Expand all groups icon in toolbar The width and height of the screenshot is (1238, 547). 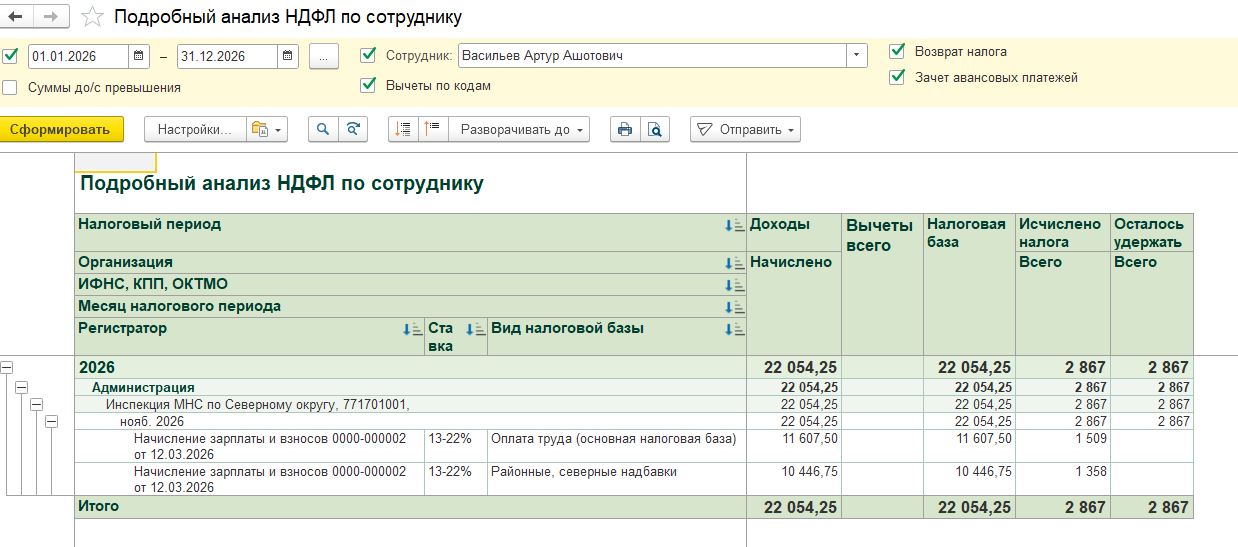tap(433, 129)
